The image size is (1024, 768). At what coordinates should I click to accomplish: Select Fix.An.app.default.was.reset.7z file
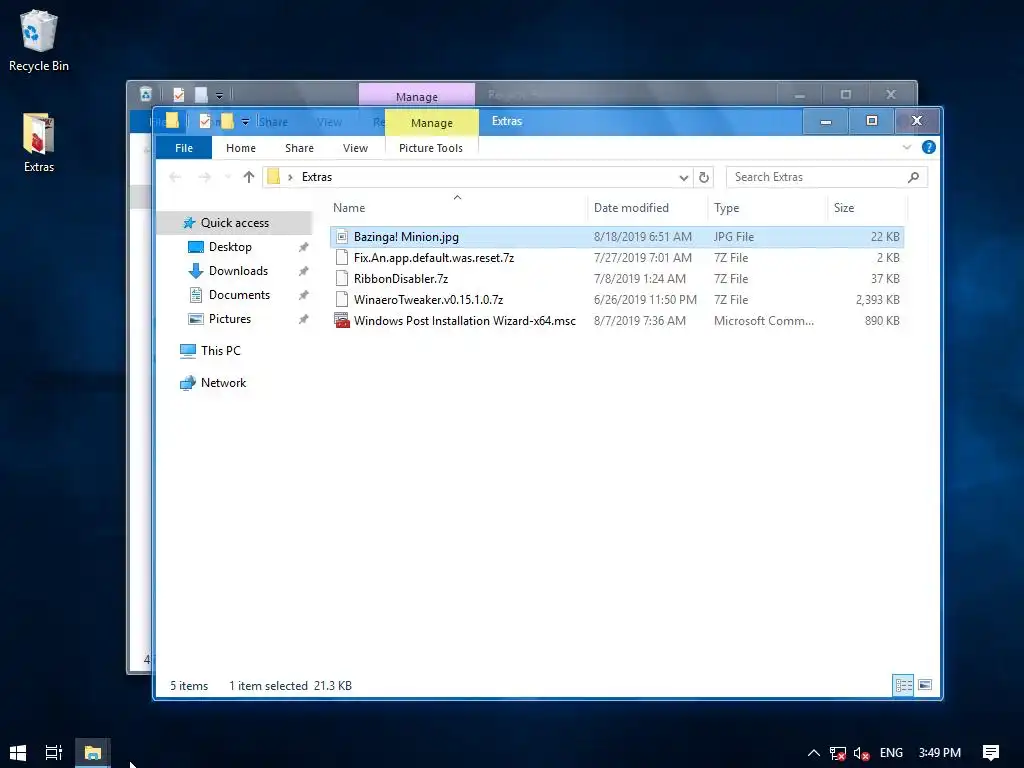617,258
